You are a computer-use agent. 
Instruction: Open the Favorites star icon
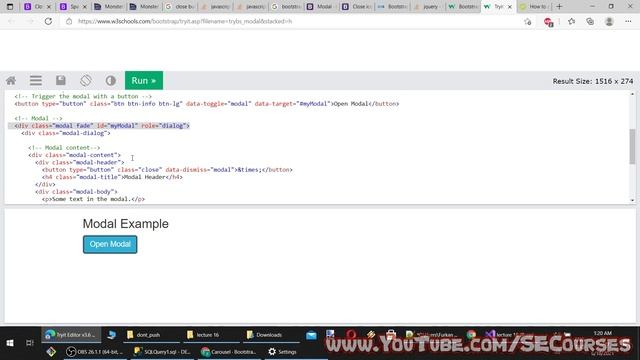tap(571, 21)
